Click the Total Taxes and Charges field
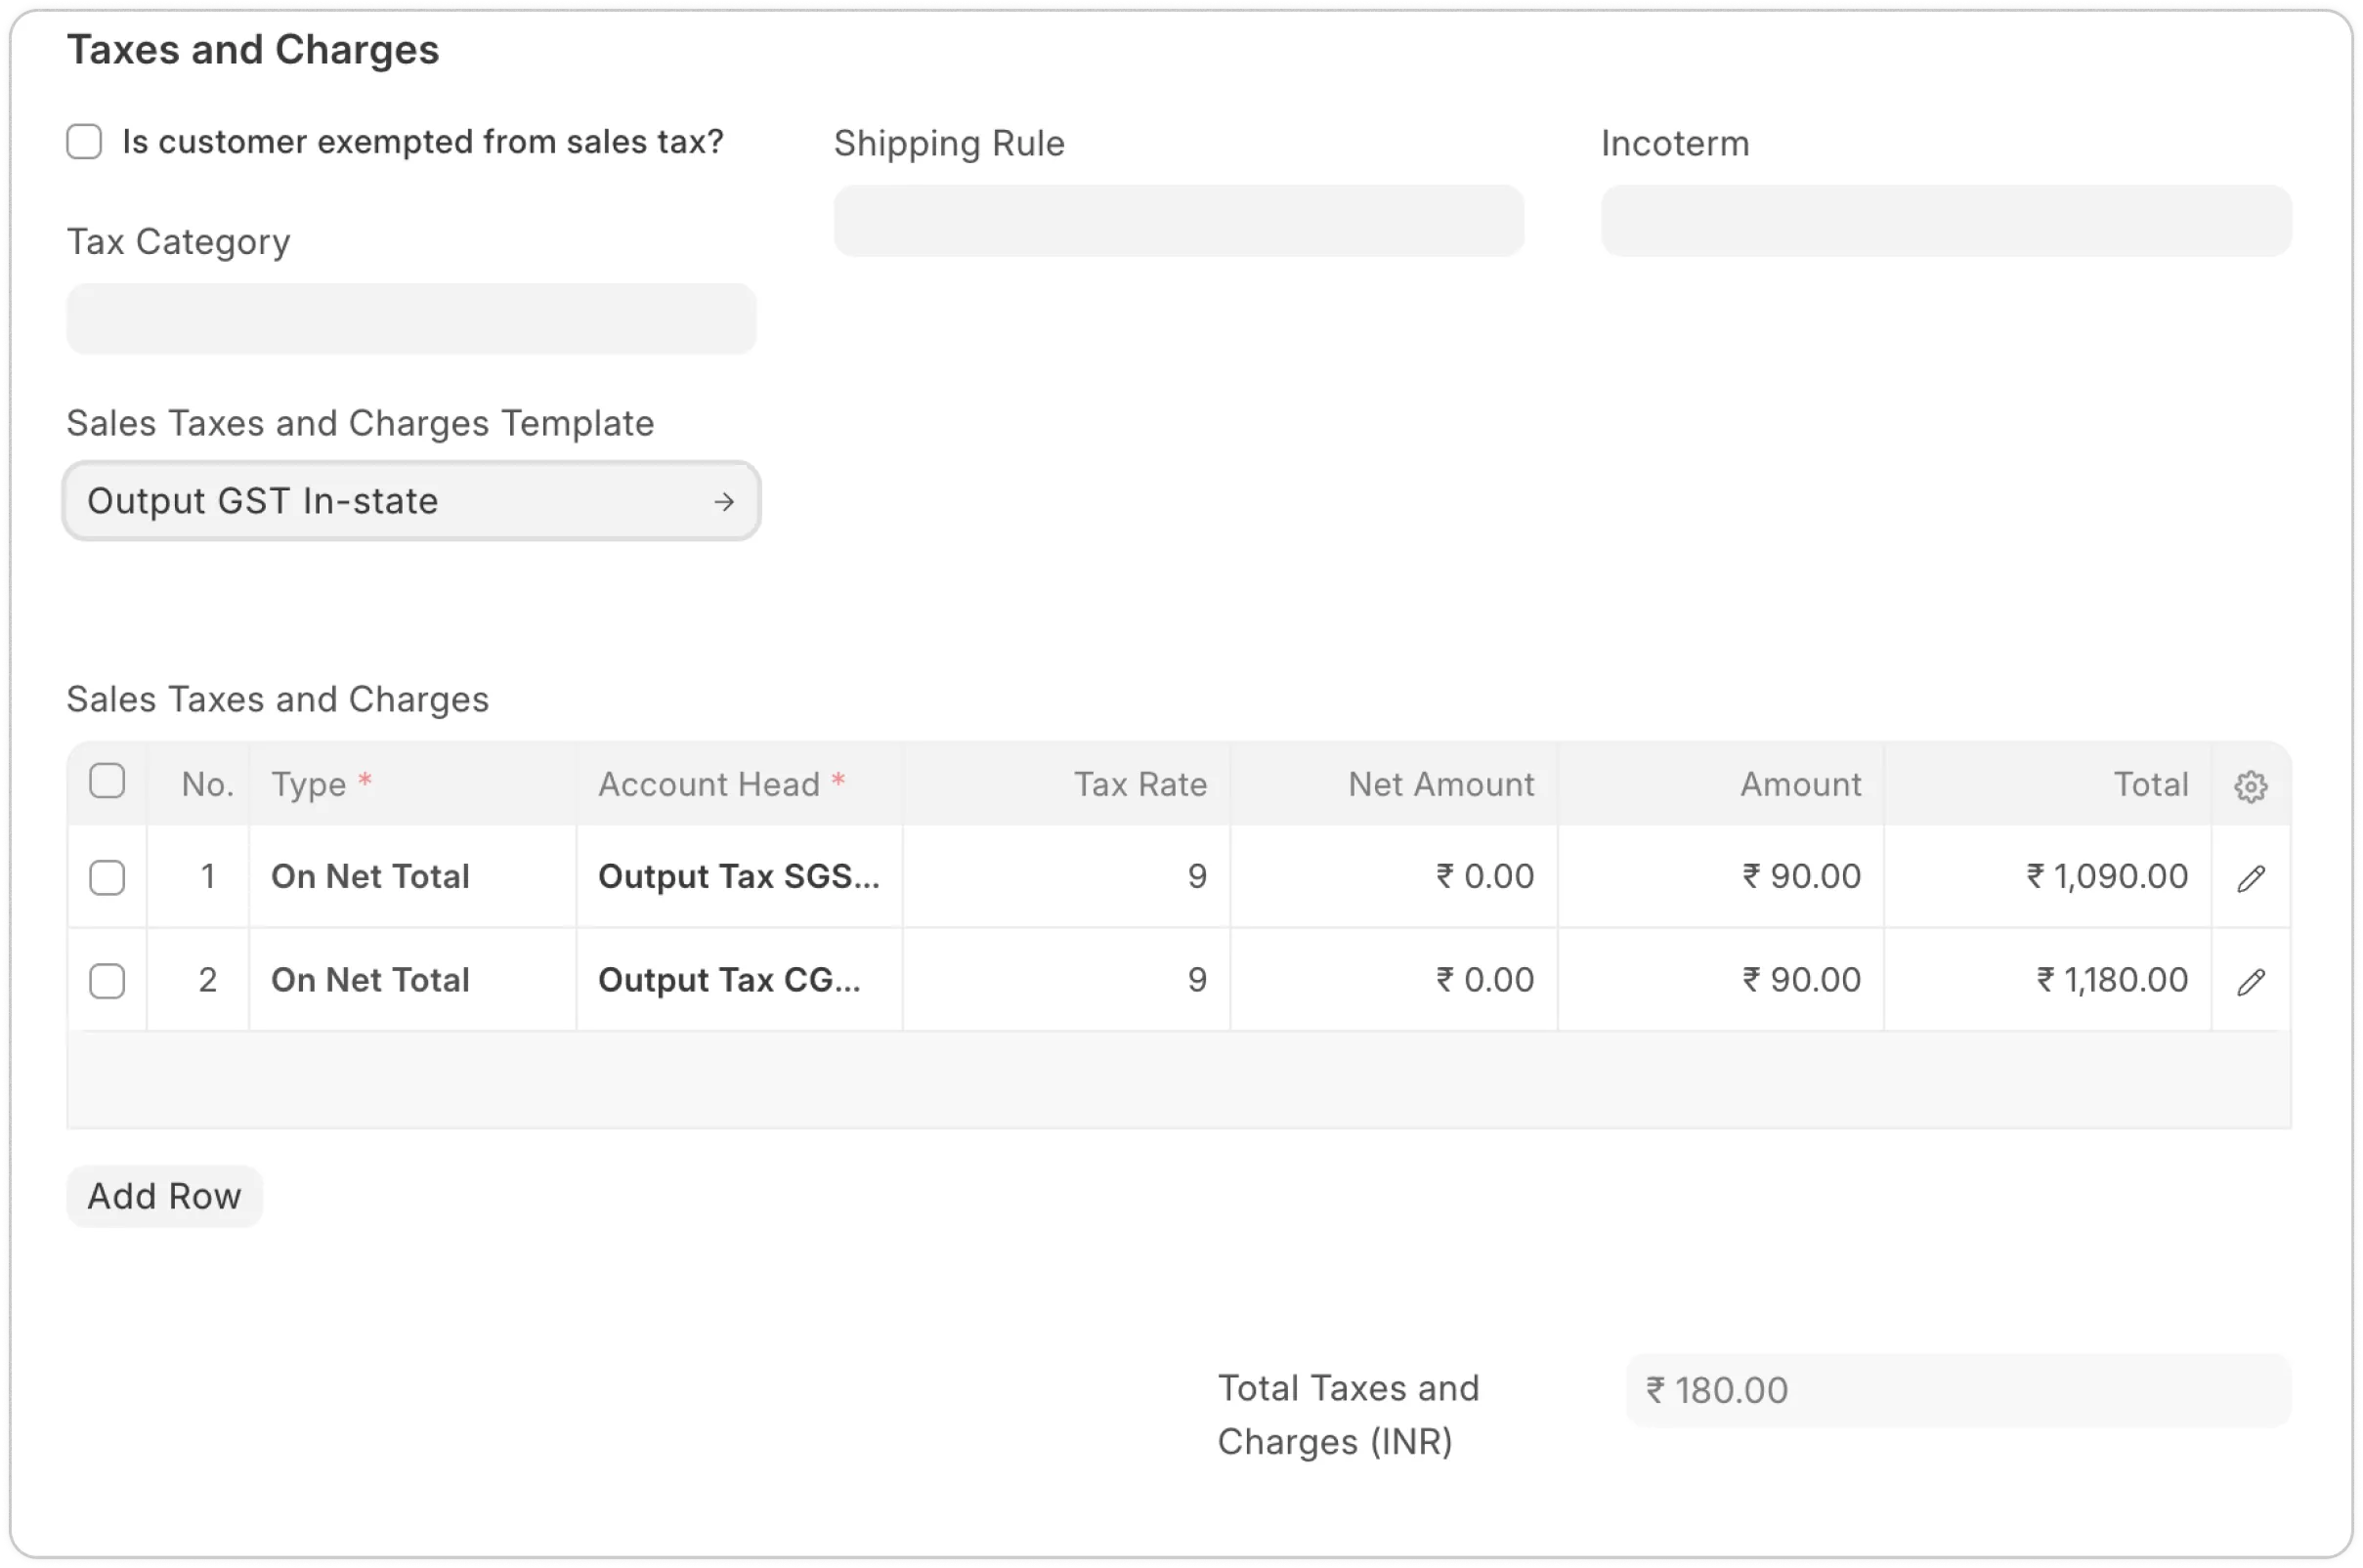The height and width of the screenshot is (1568, 2363). (1957, 1390)
